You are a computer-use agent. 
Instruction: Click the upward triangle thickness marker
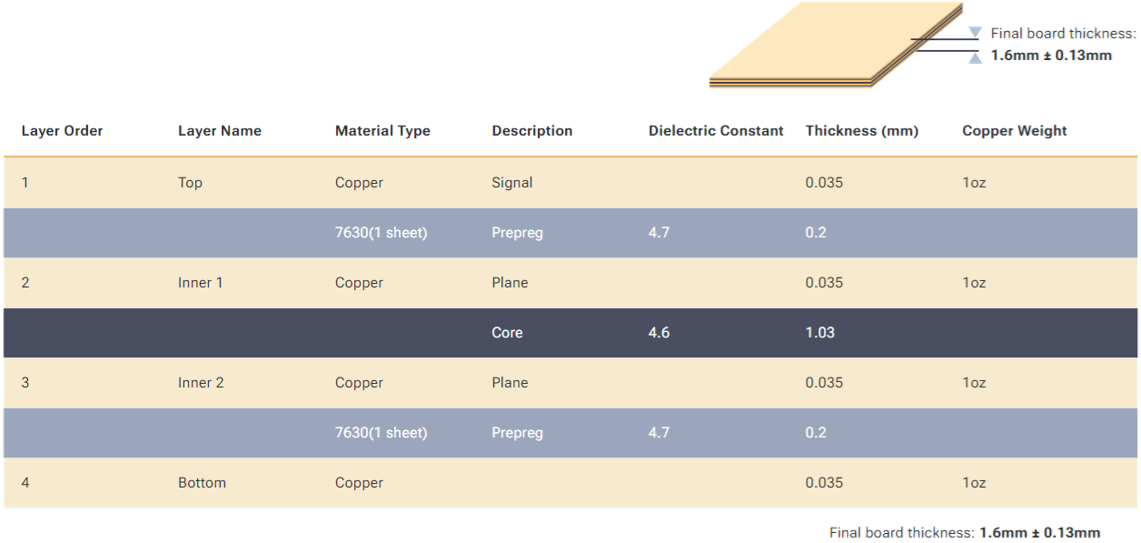tap(976, 58)
